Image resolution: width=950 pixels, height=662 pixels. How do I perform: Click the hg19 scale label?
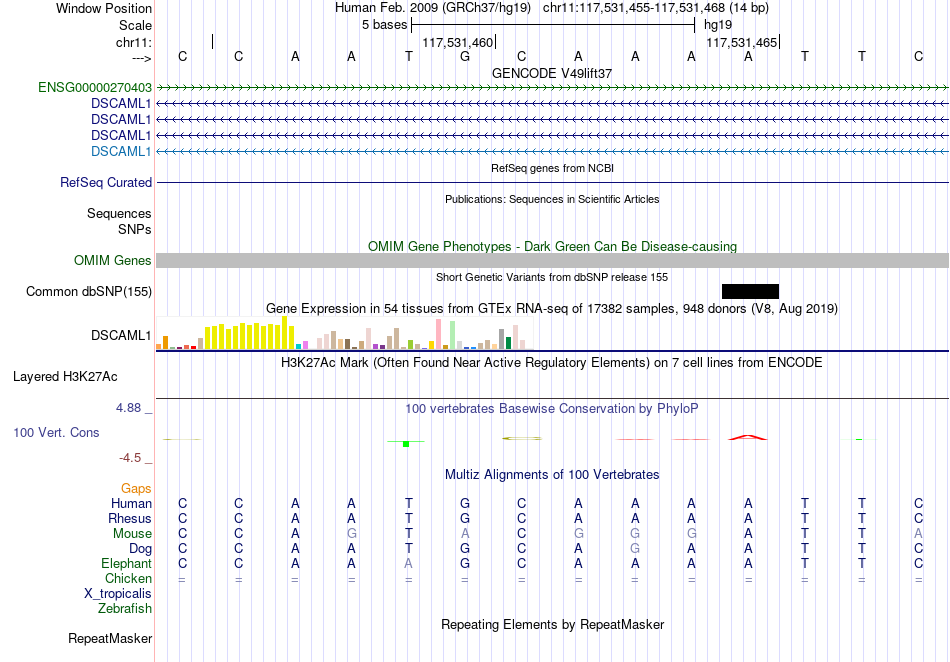pyautogui.click(x=718, y=25)
